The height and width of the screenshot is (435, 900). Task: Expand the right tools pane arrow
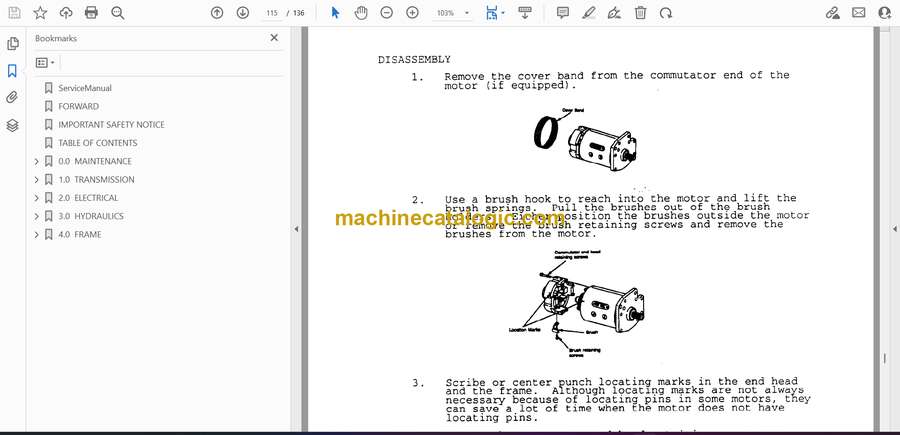(894, 229)
